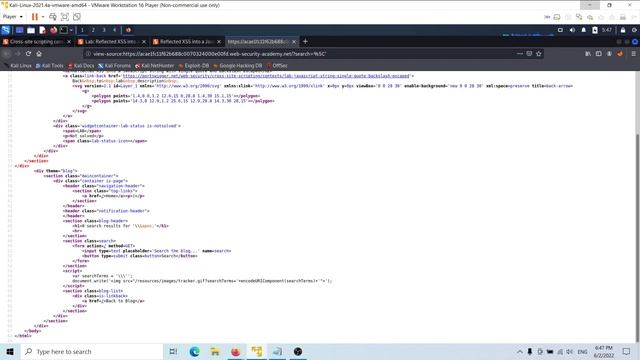Open Kali notifications bell icon
Viewport: 640px width, 360px height.
click(583, 30)
